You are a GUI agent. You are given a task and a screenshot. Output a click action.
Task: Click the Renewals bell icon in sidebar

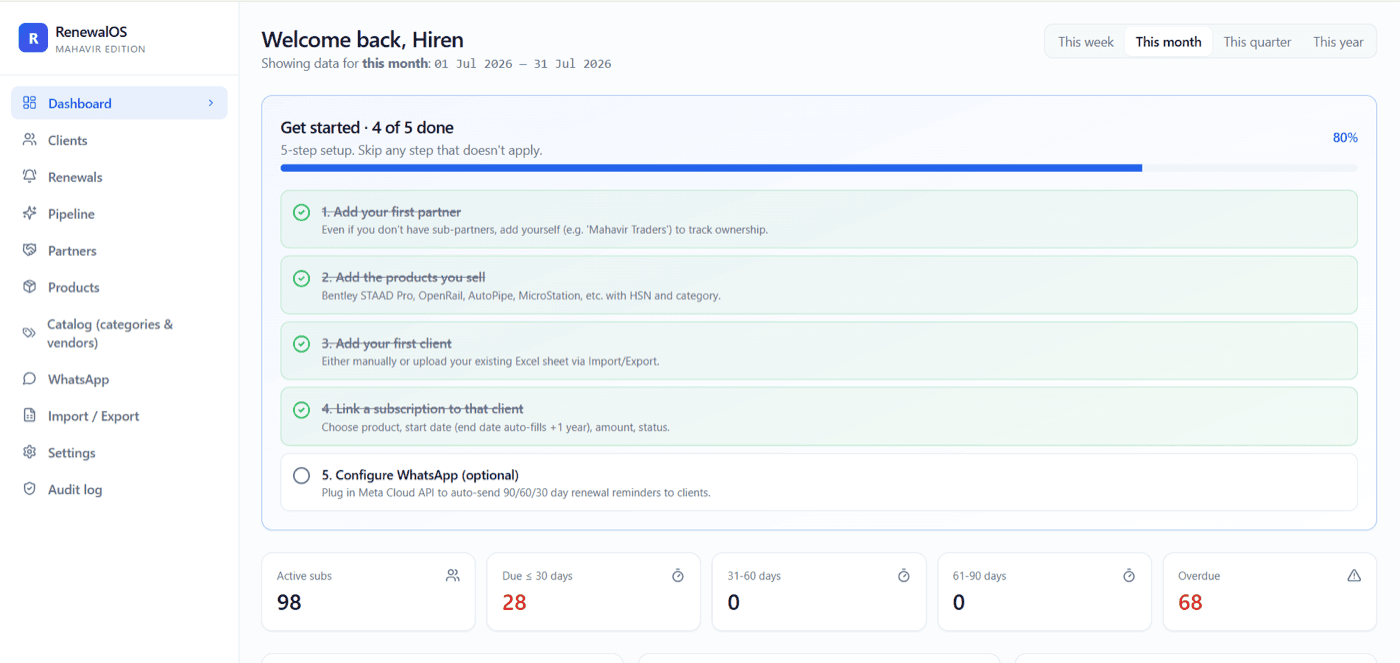pyautogui.click(x=29, y=176)
